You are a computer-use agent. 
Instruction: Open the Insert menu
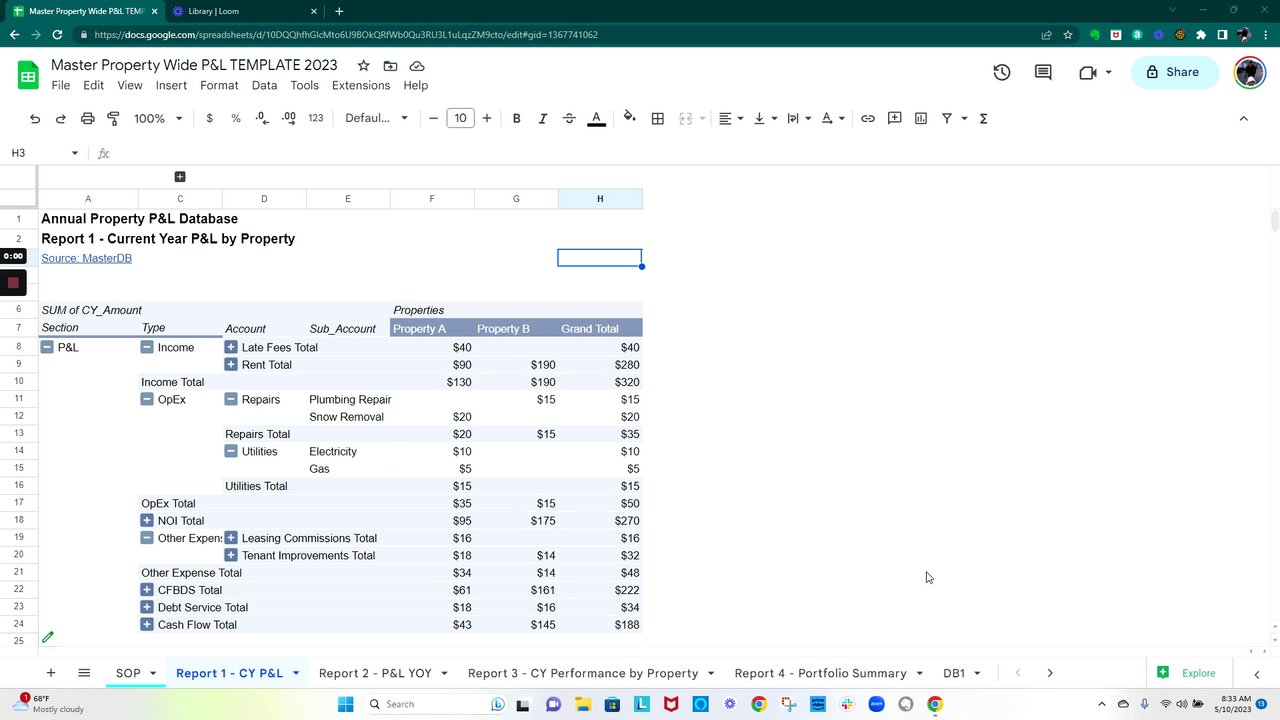[x=171, y=85]
